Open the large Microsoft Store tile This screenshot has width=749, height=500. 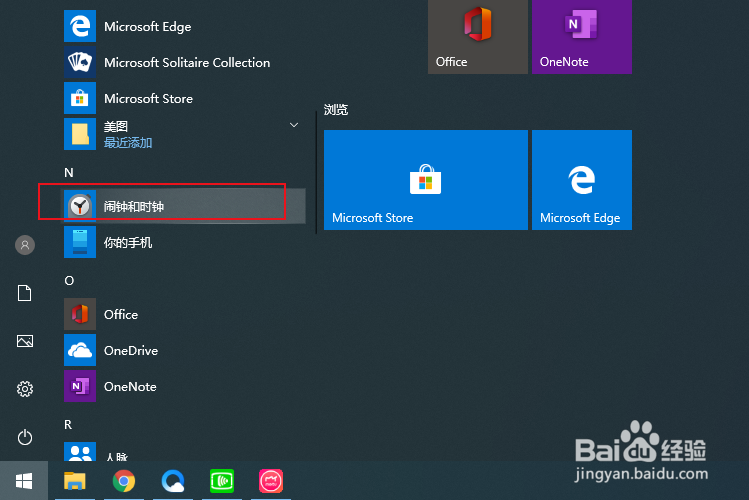pos(426,180)
